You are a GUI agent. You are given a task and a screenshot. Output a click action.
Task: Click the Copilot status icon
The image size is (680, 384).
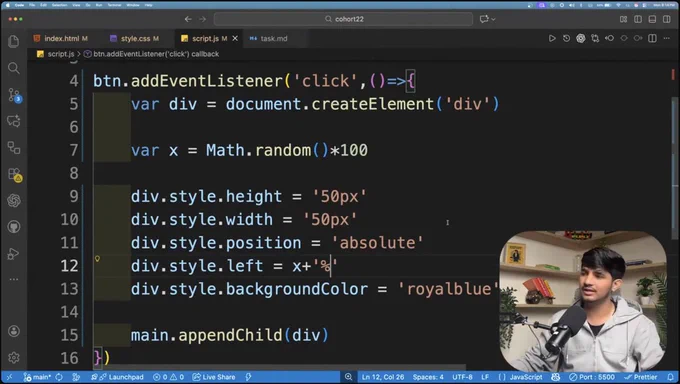tap(555, 377)
